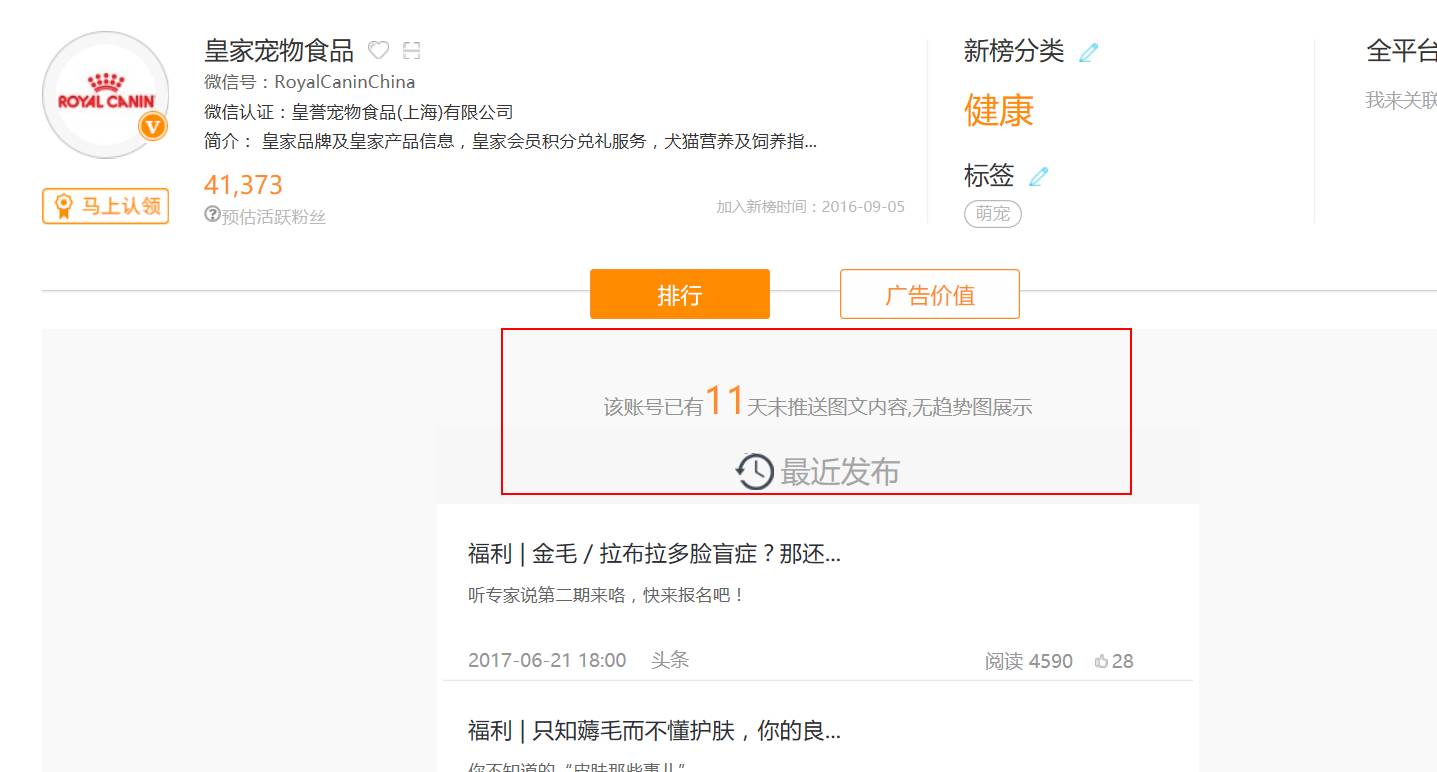Click the verified V badge on the avatar

pyautogui.click(x=152, y=126)
